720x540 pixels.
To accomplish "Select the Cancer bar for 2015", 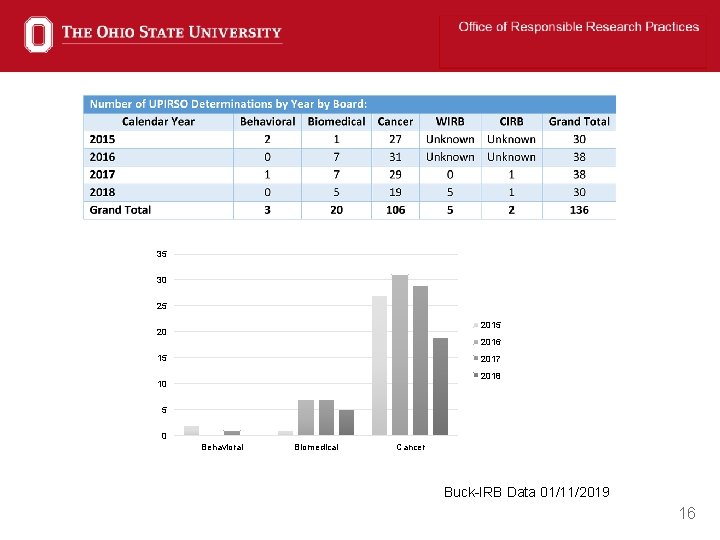I will click(379, 366).
